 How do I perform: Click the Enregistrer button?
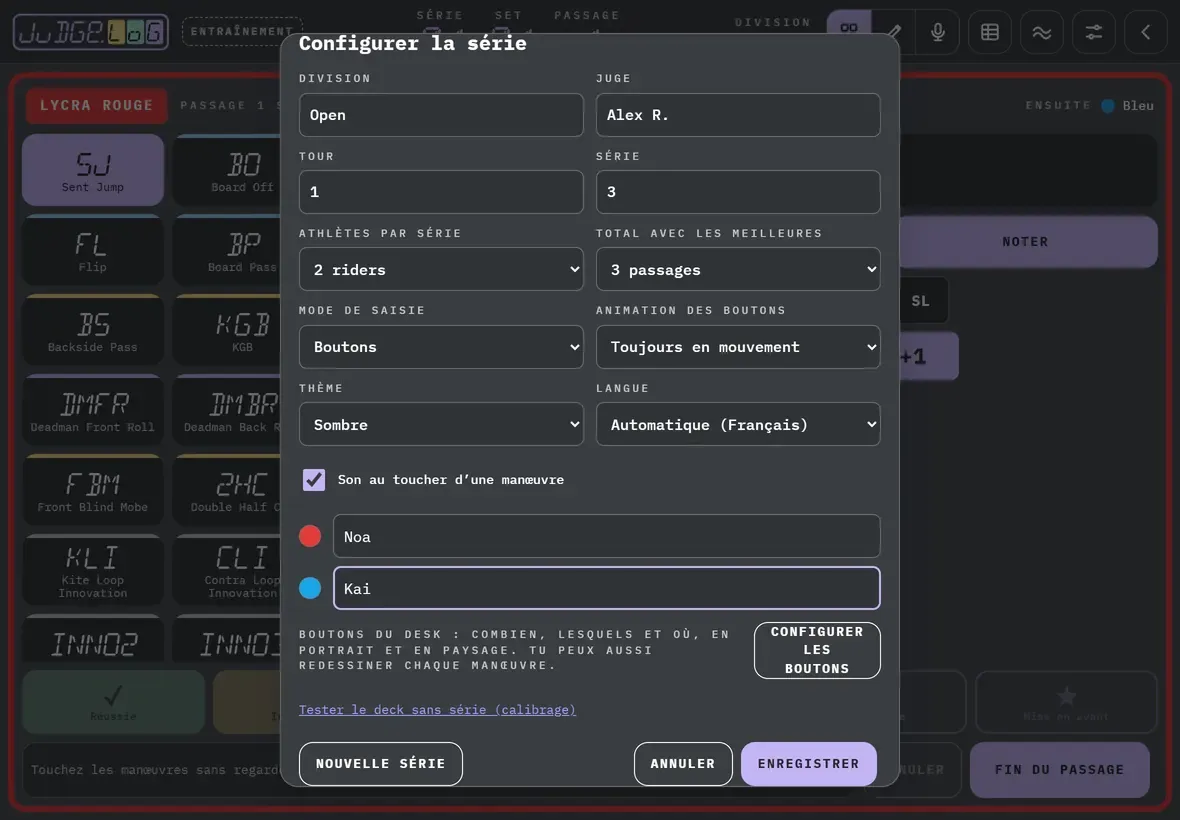tap(808, 764)
